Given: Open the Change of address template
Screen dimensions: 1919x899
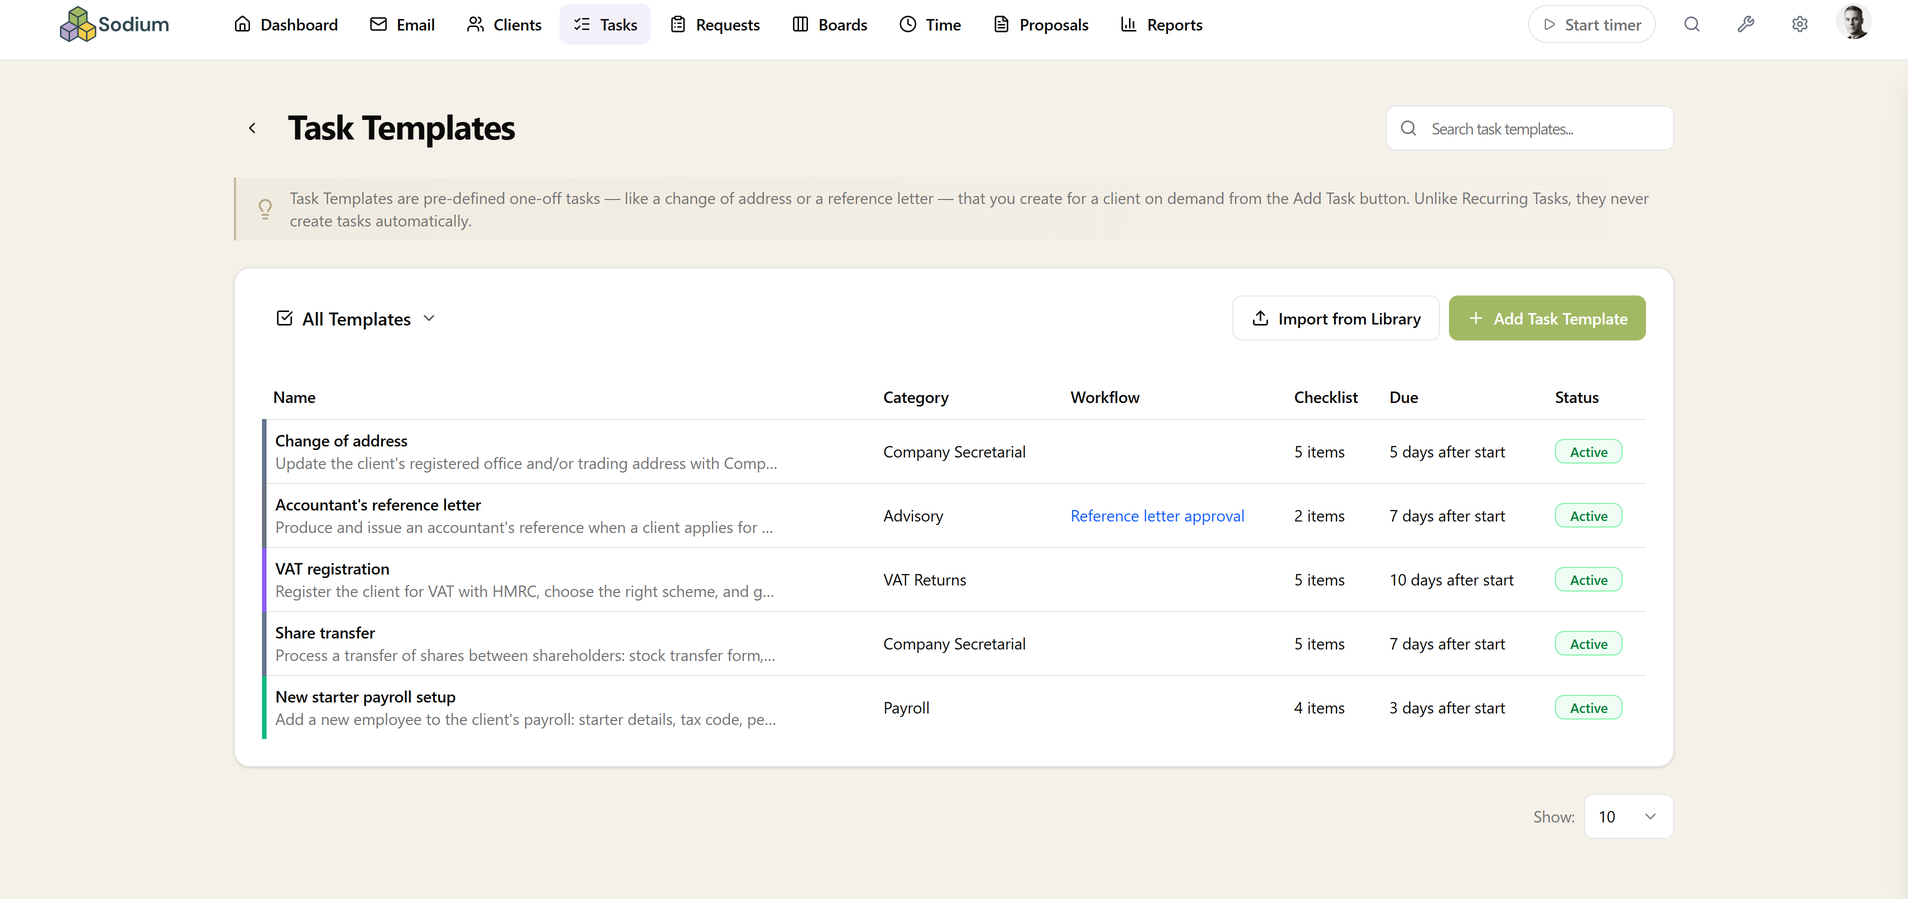Looking at the screenshot, I should 341,441.
